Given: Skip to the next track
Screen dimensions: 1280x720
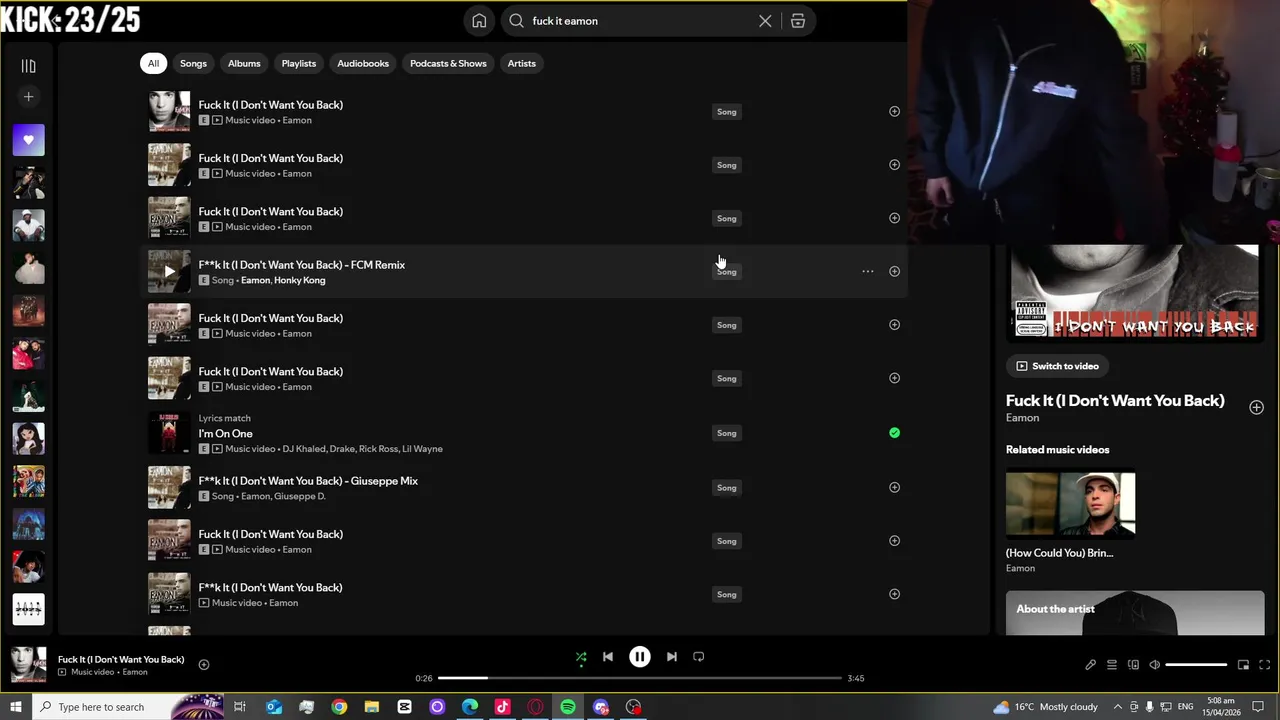Looking at the screenshot, I should (672, 657).
